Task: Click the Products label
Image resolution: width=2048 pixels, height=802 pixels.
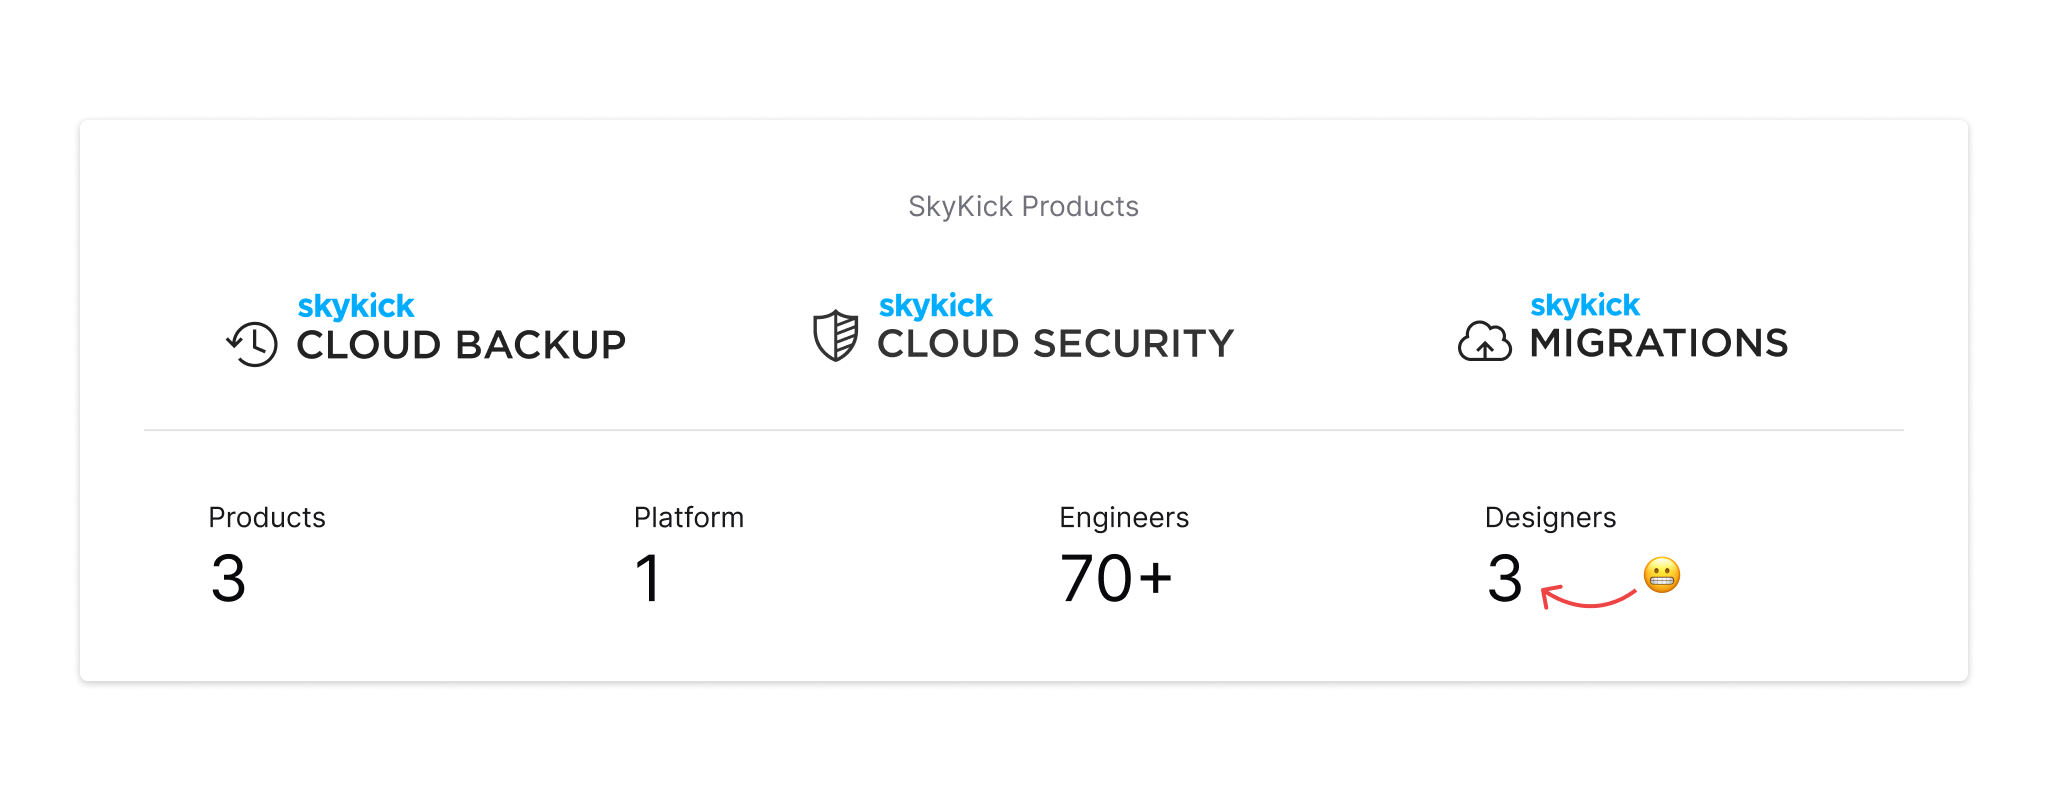Action: pos(267,517)
